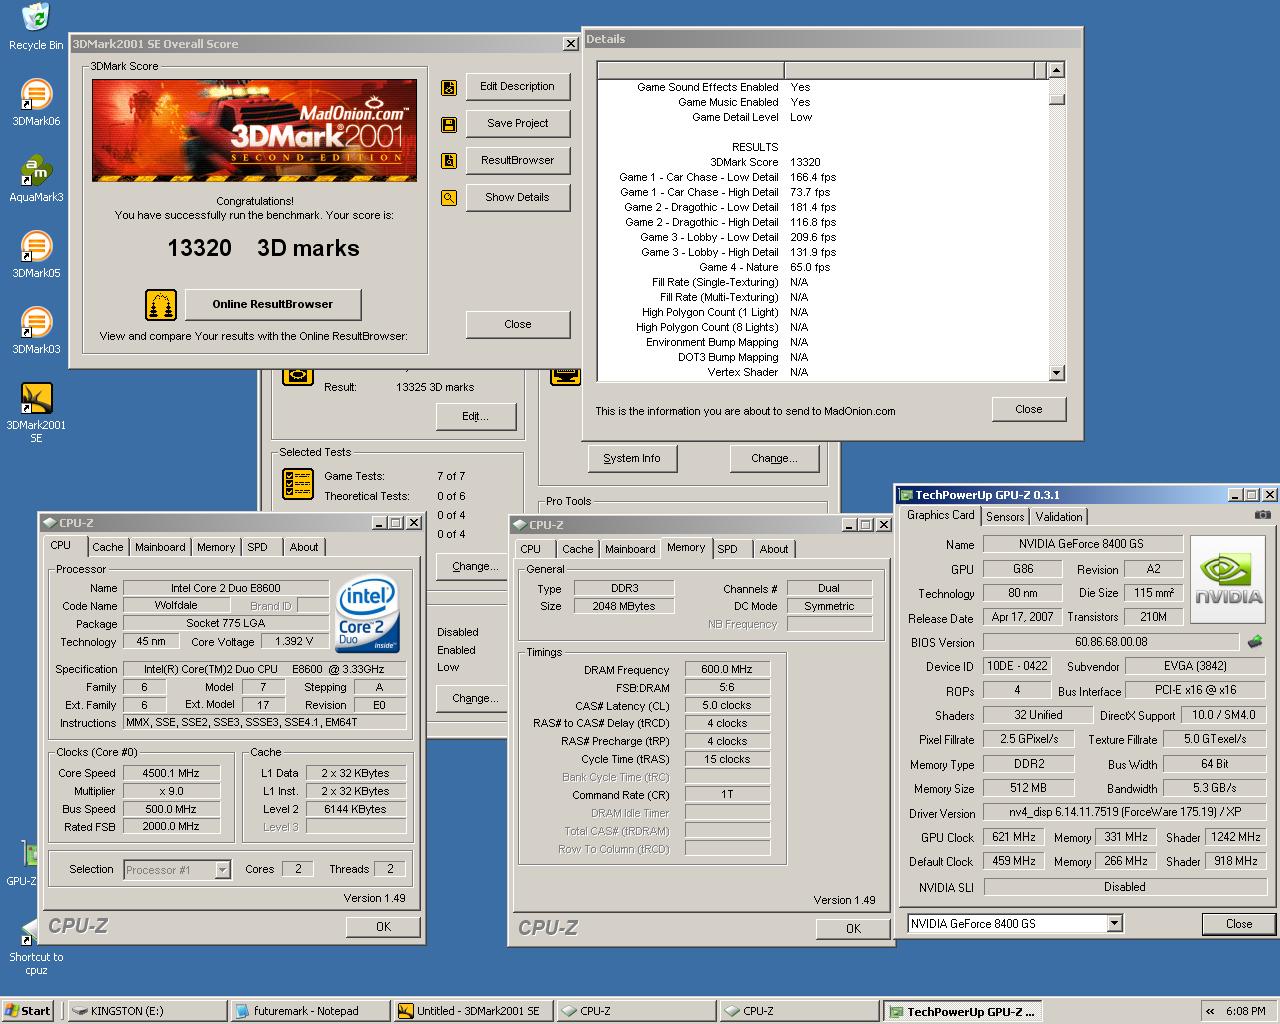Open the AquaMark3 desktop shortcut
This screenshot has width=1280, height=1024.
point(36,178)
